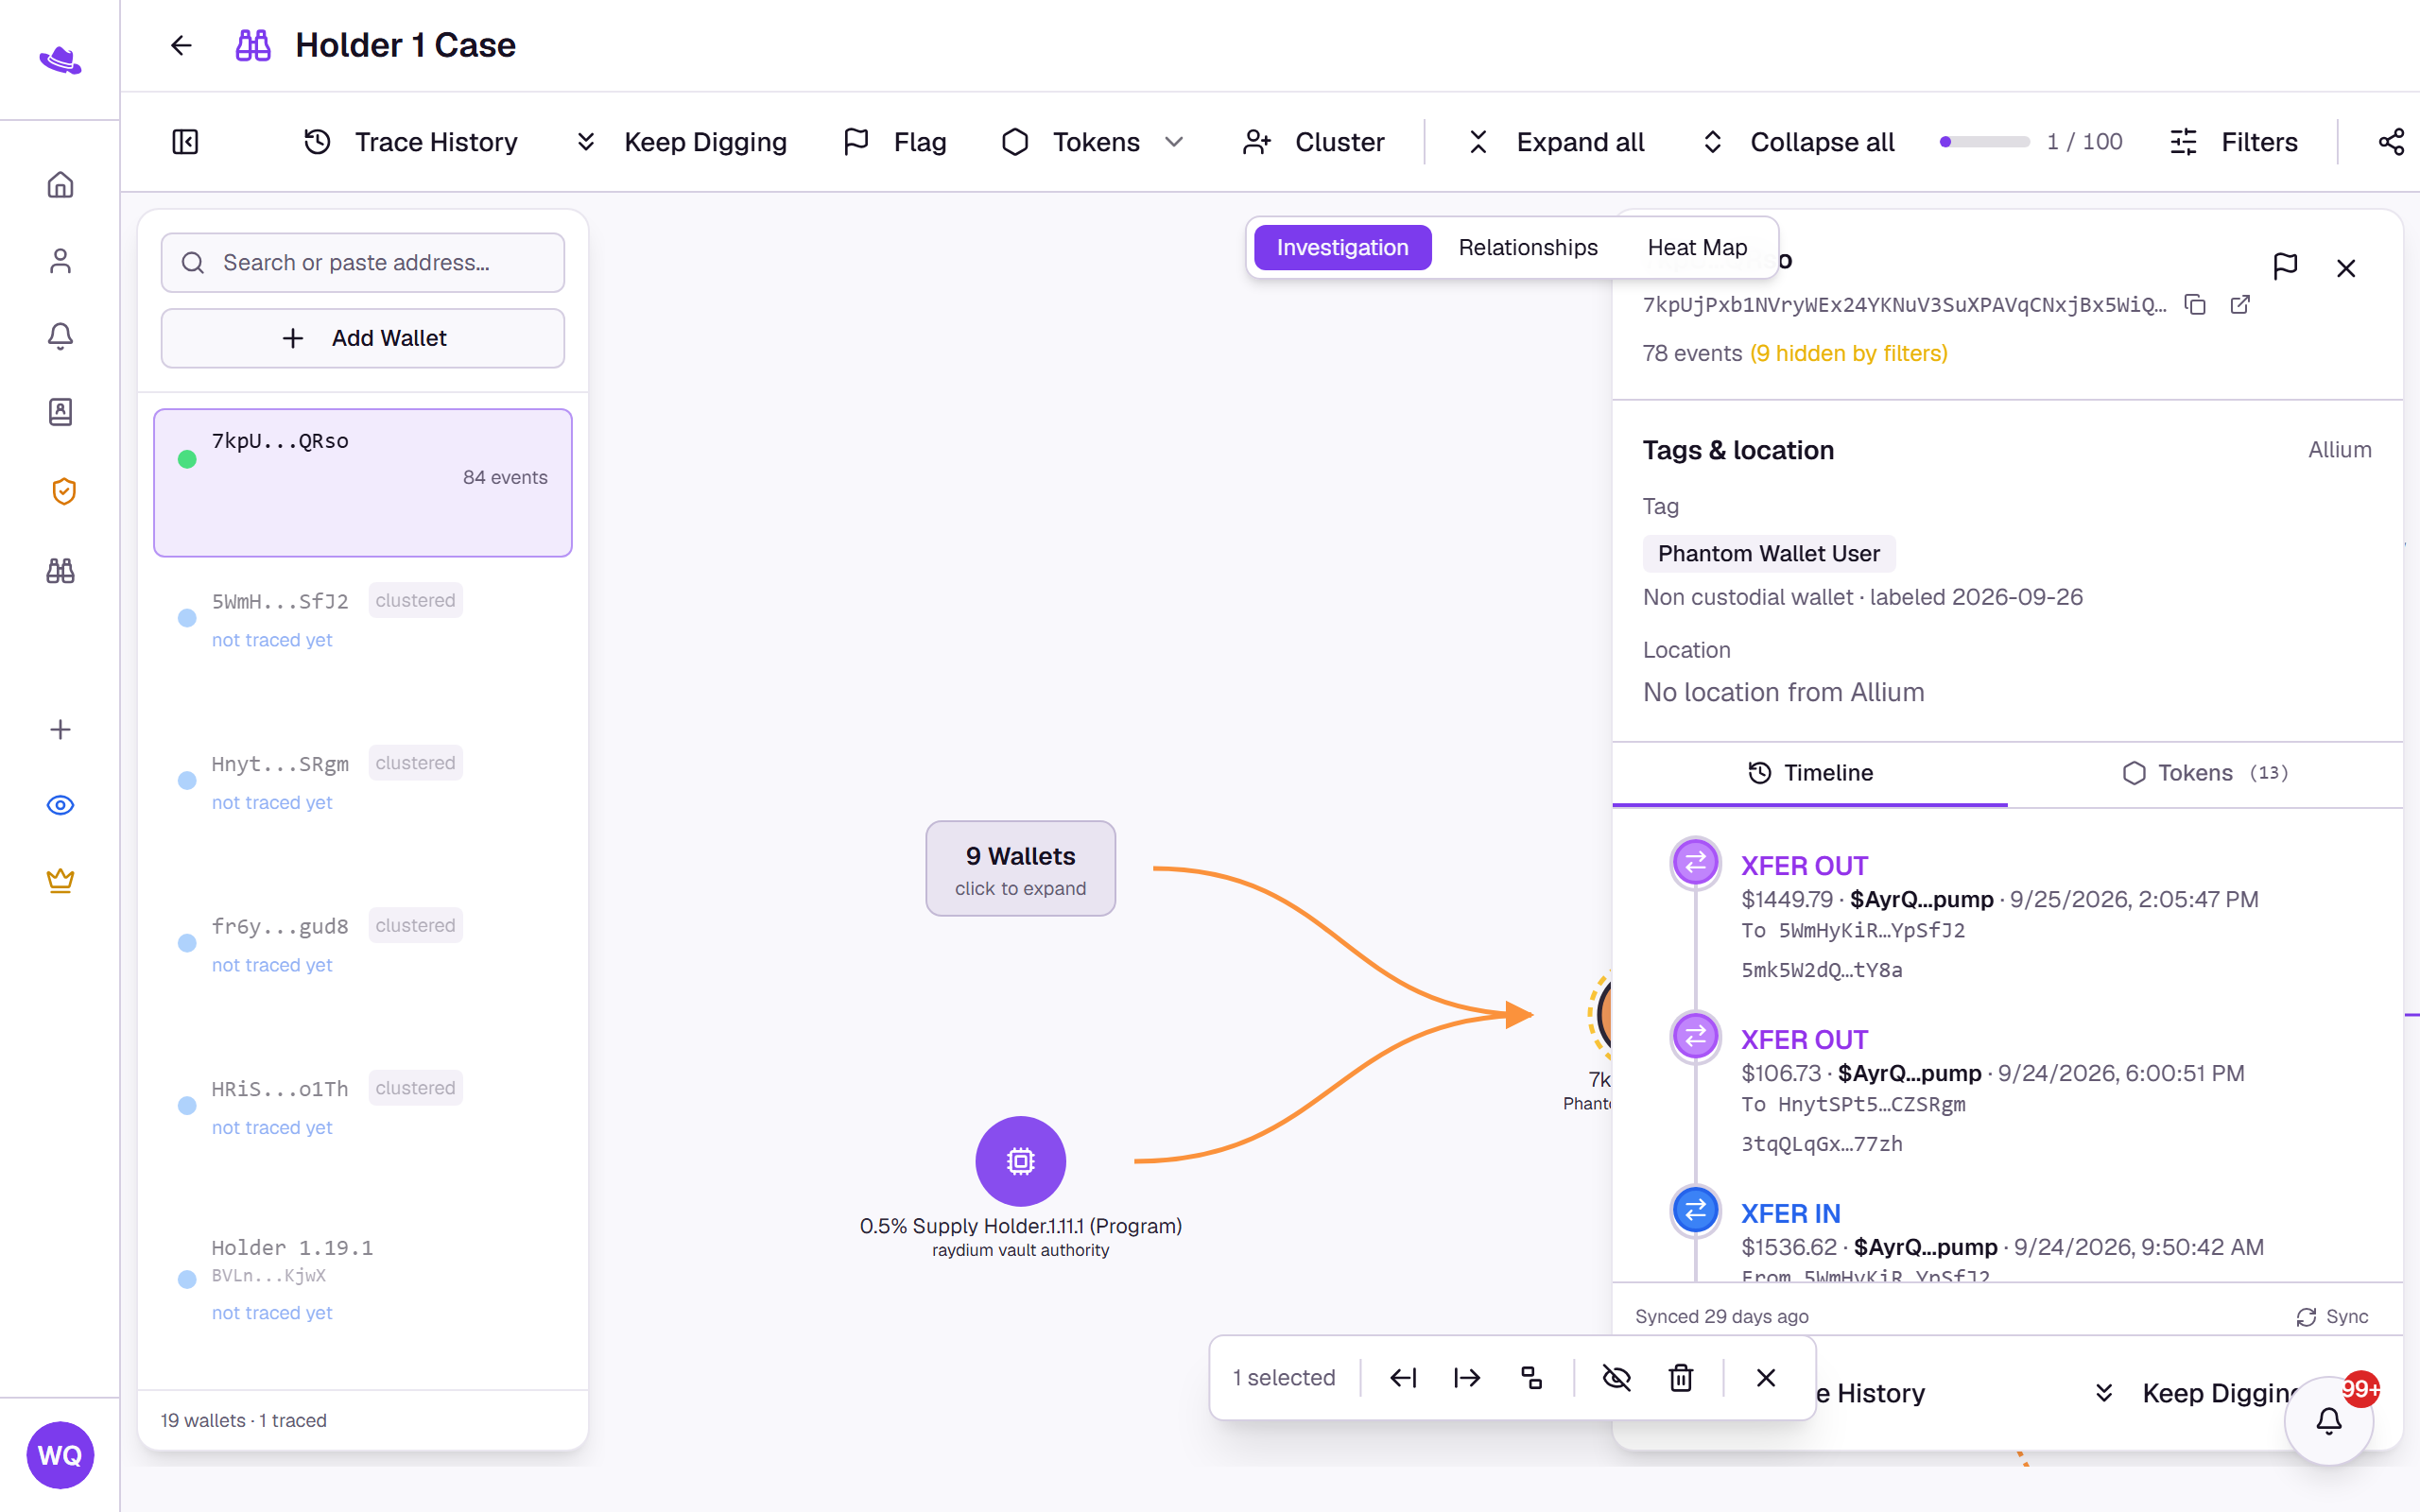Copy the wallet address with copy icon
Screen dimensions: 2420x1512
(2195, 304)
